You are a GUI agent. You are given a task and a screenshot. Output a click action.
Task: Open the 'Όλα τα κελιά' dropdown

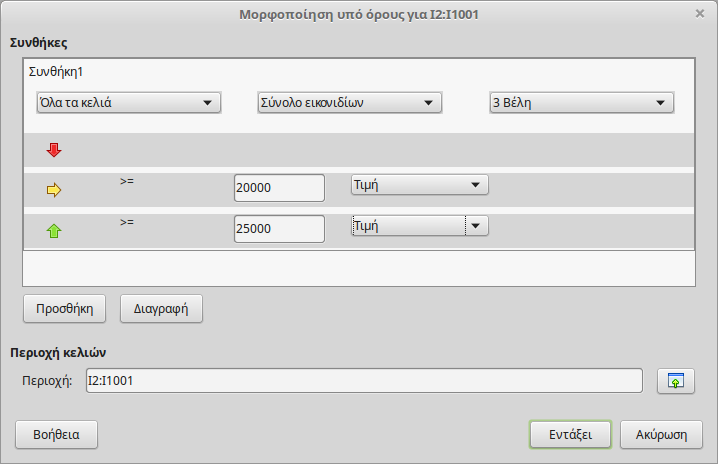[126, 102]
